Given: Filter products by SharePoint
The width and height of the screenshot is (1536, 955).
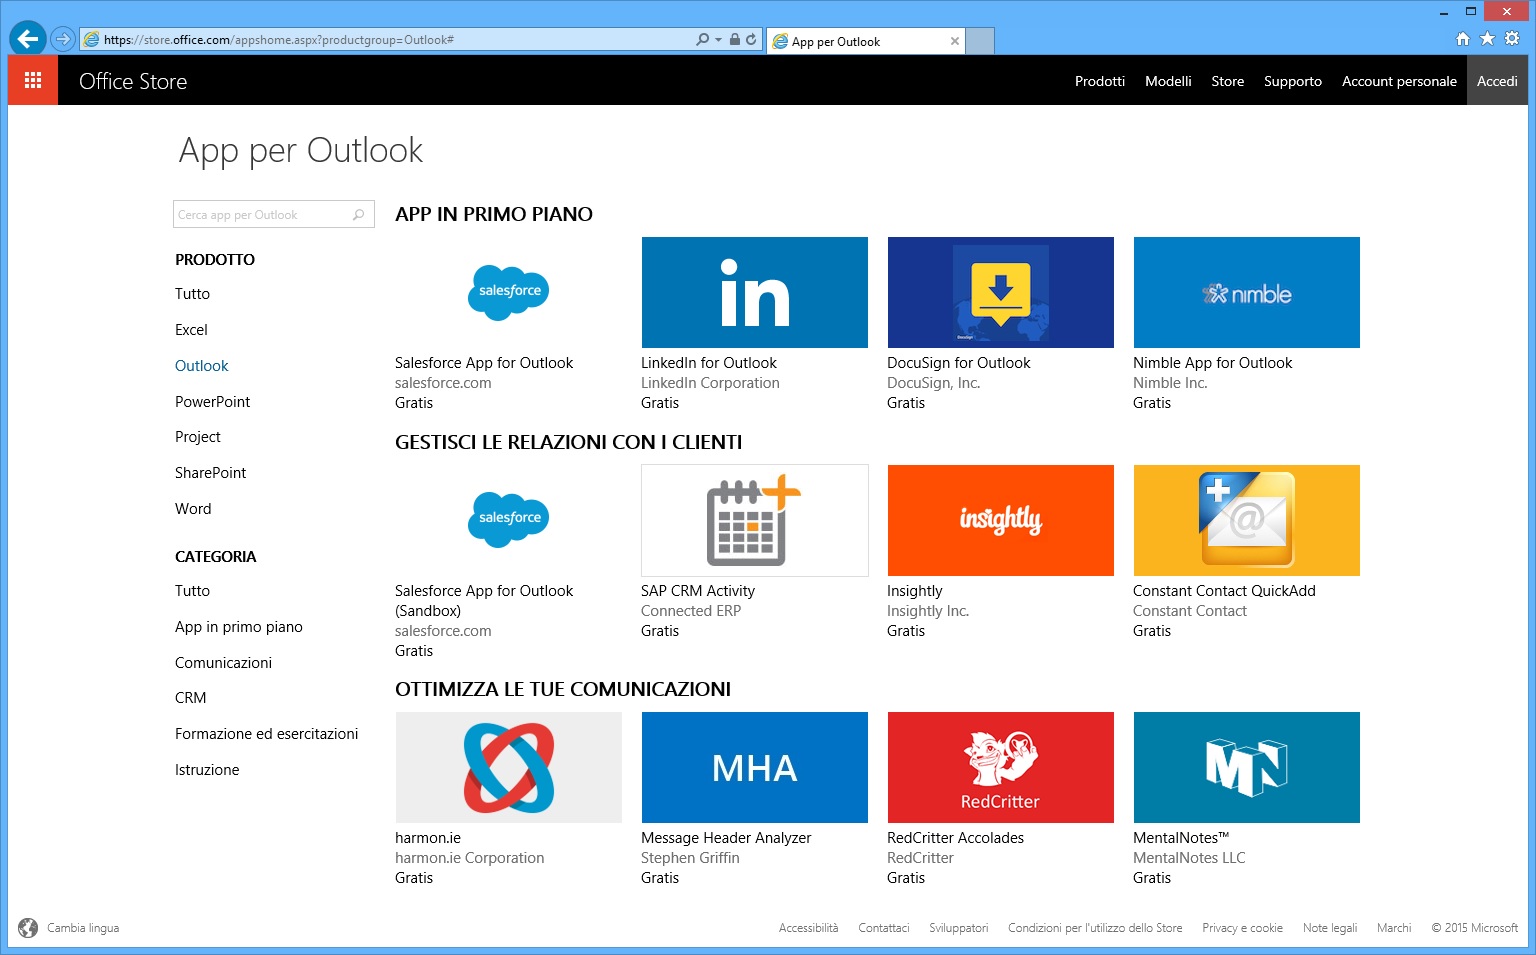Looking at the screenshot, I should 211,473.
